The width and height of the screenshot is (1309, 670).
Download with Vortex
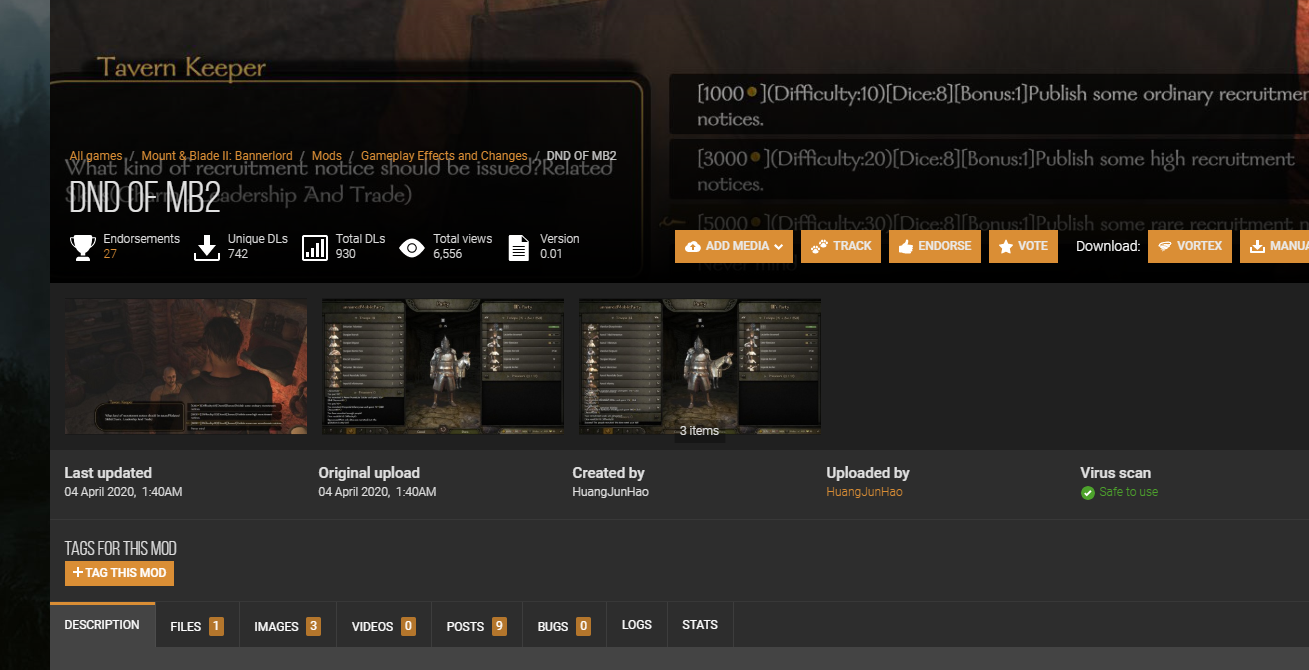[1189, 246]
